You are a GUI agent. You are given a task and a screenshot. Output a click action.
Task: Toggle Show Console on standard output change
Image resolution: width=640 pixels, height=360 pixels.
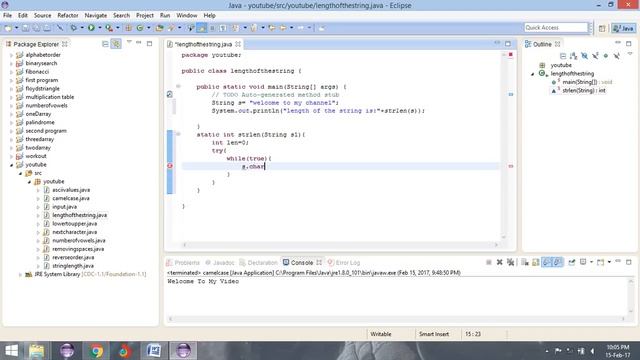click(x=547, y=262)
